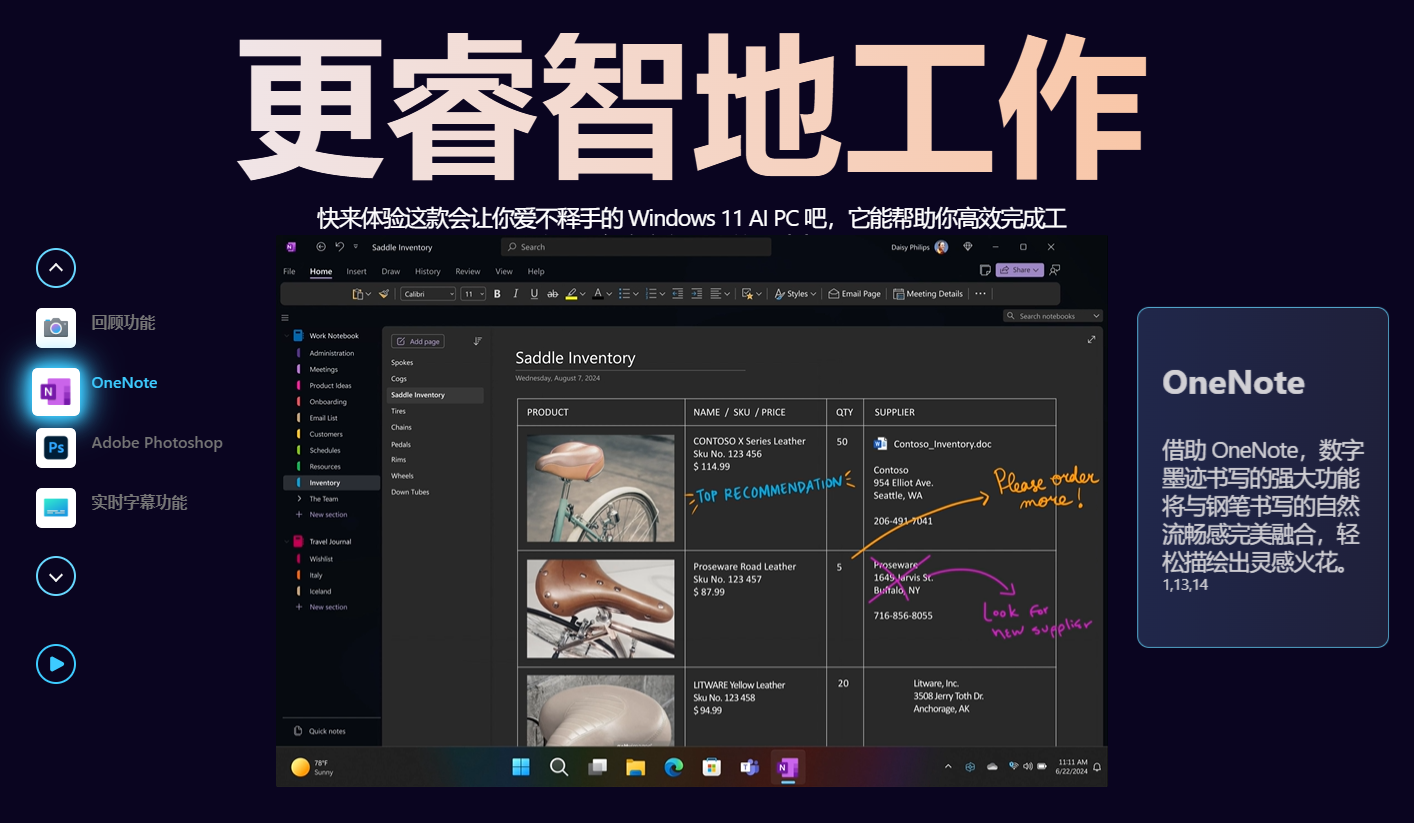Click the bulleted list icon
Viewport: 1414px width, 823px height.
tap(624, 294)
